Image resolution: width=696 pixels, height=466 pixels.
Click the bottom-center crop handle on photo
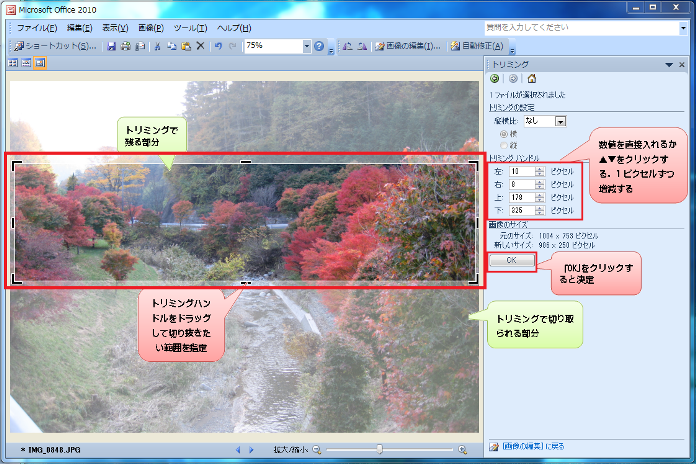(x=245, y=282)
